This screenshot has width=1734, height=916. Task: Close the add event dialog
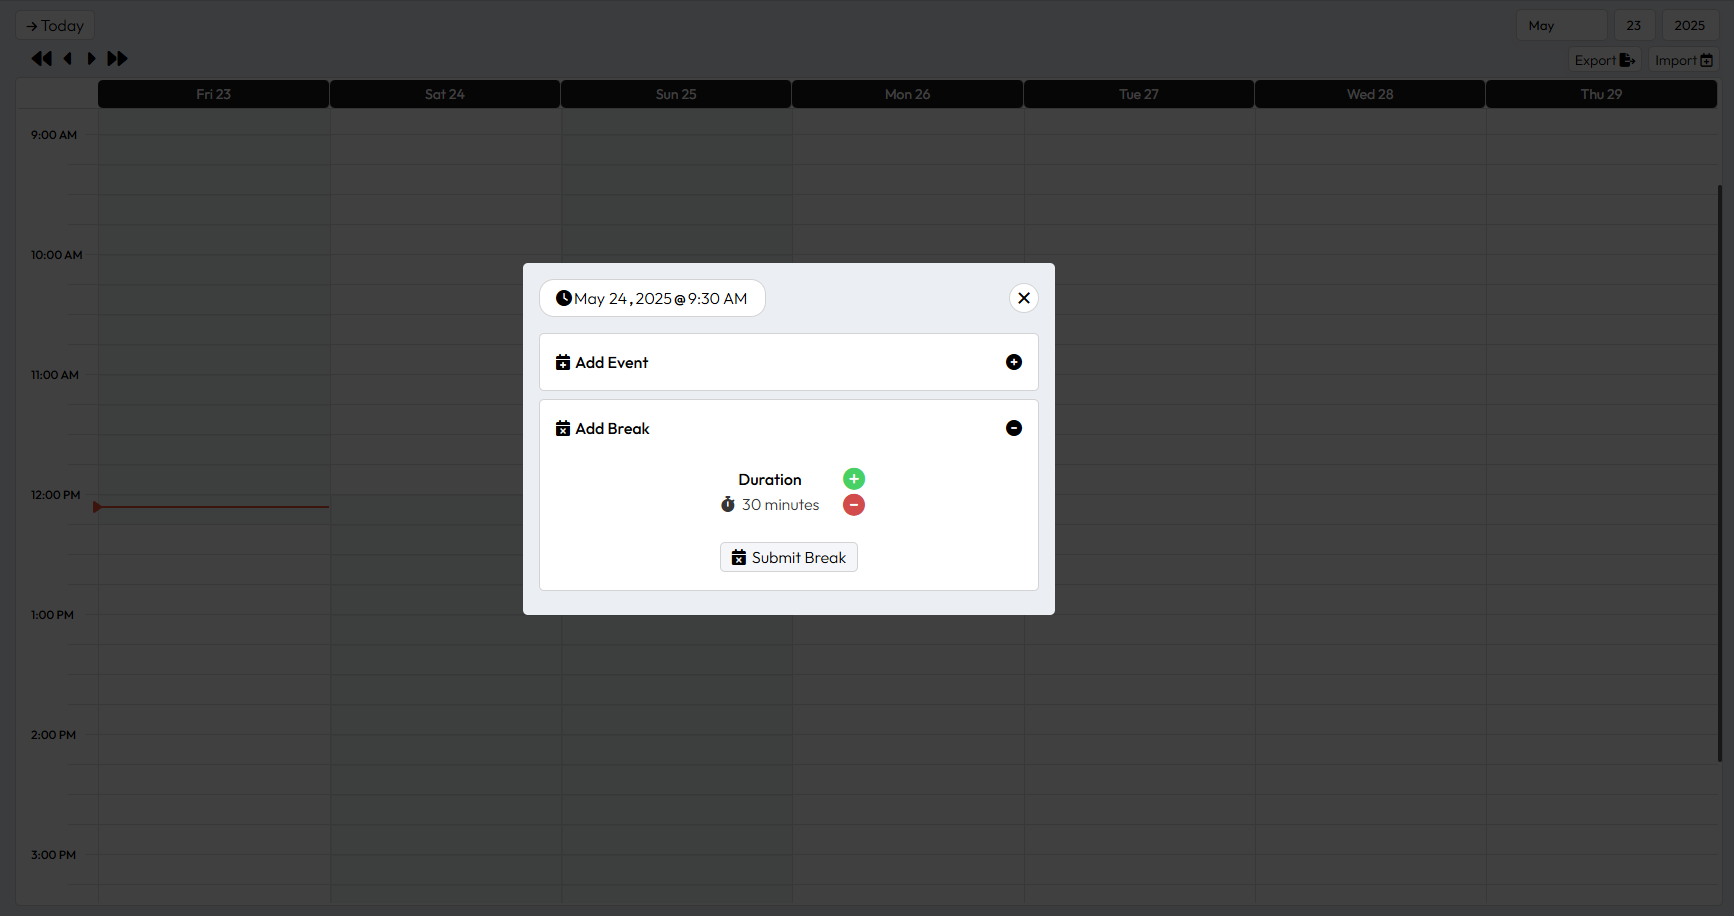[x=1023, y=298]
